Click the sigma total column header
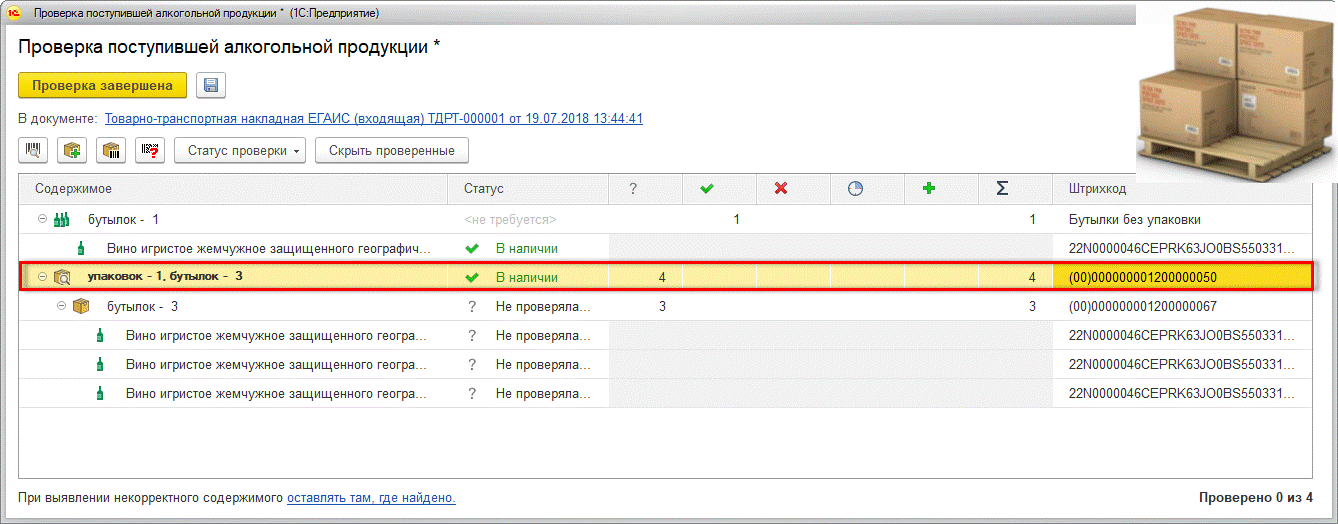 [1002, 188]
